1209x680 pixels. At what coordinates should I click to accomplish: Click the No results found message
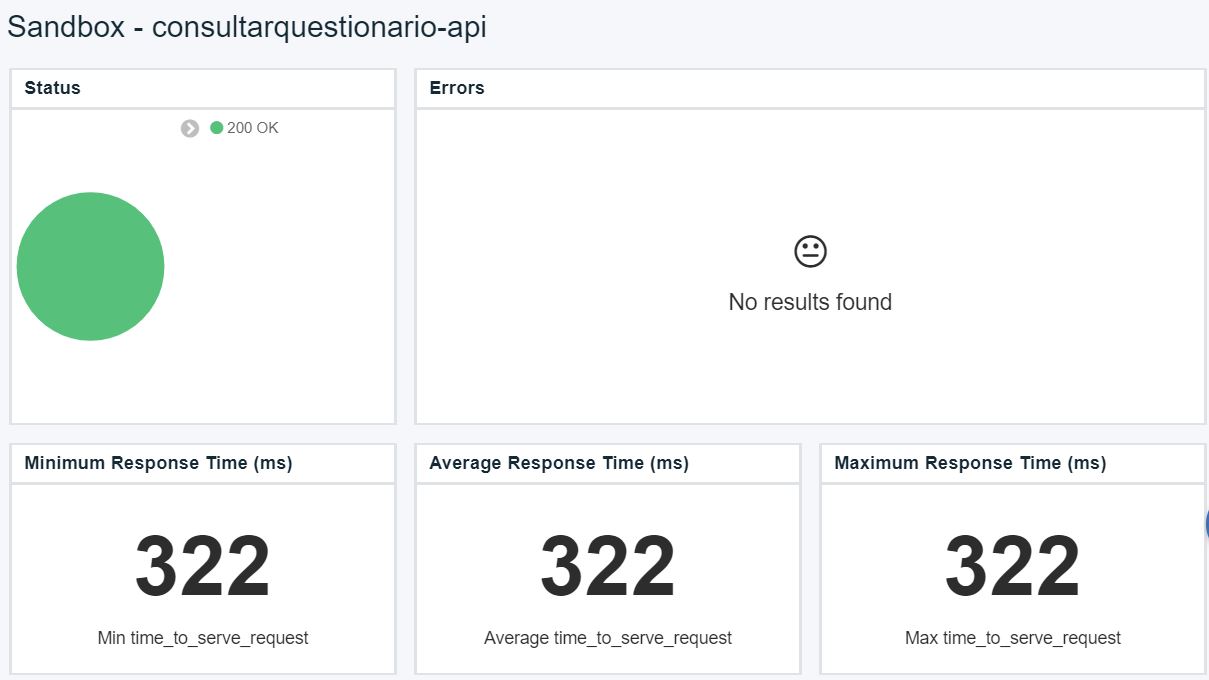click(810, 302)
